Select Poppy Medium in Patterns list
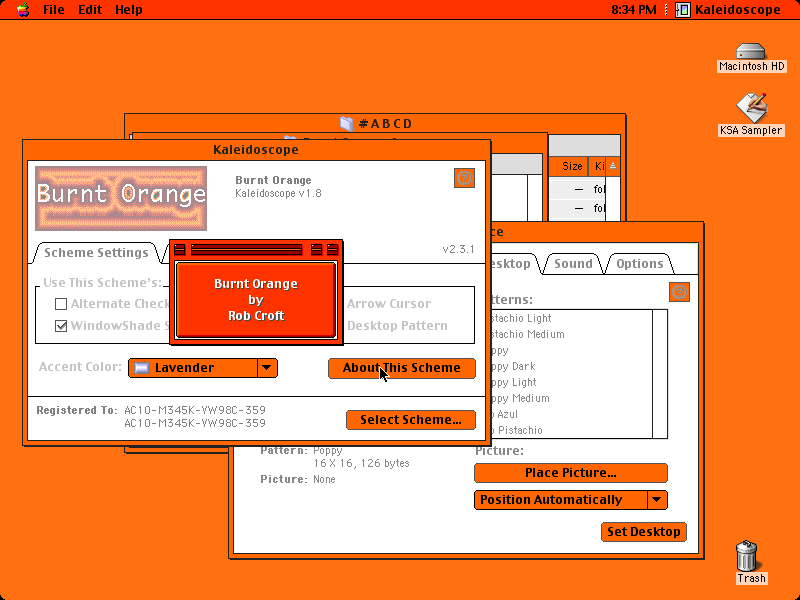This screenshot has height=600, width=800. (568, 398)
